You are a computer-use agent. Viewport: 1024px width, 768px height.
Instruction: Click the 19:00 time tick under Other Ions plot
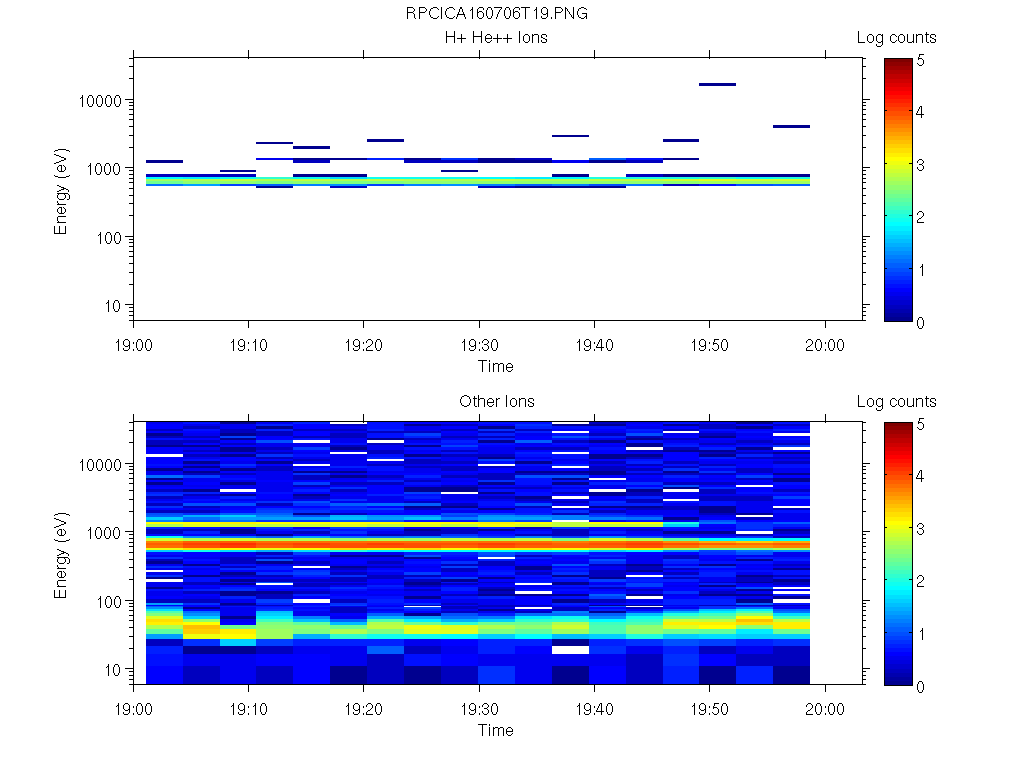(133, 709)
